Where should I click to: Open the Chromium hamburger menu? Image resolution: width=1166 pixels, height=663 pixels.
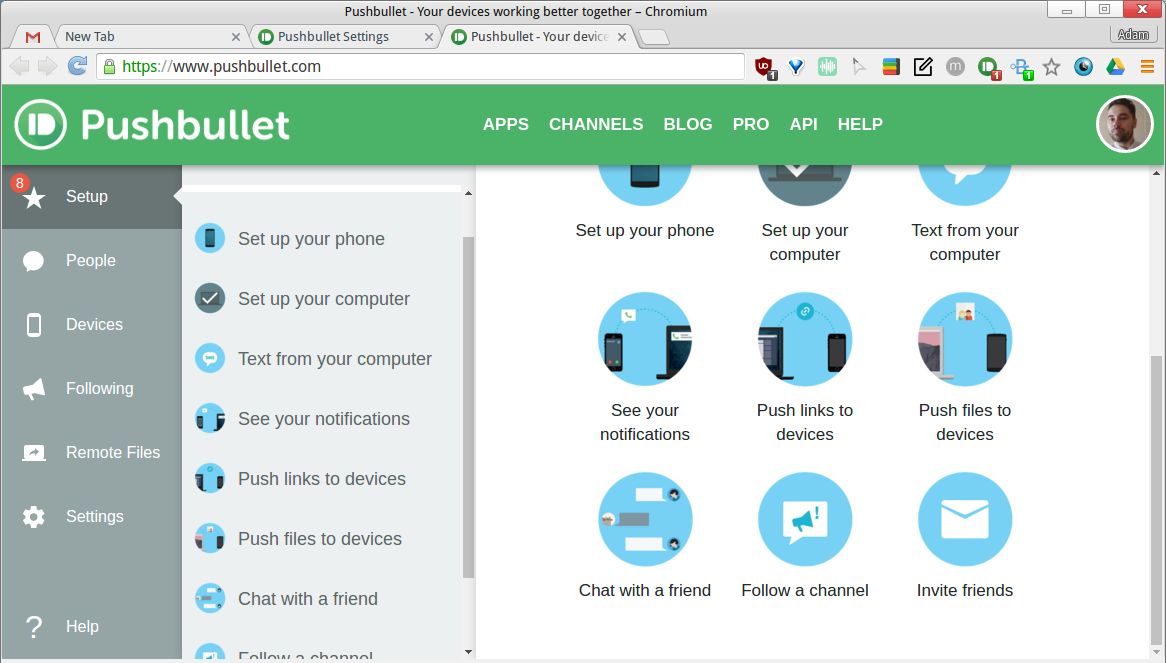(x=1147, y=67)
